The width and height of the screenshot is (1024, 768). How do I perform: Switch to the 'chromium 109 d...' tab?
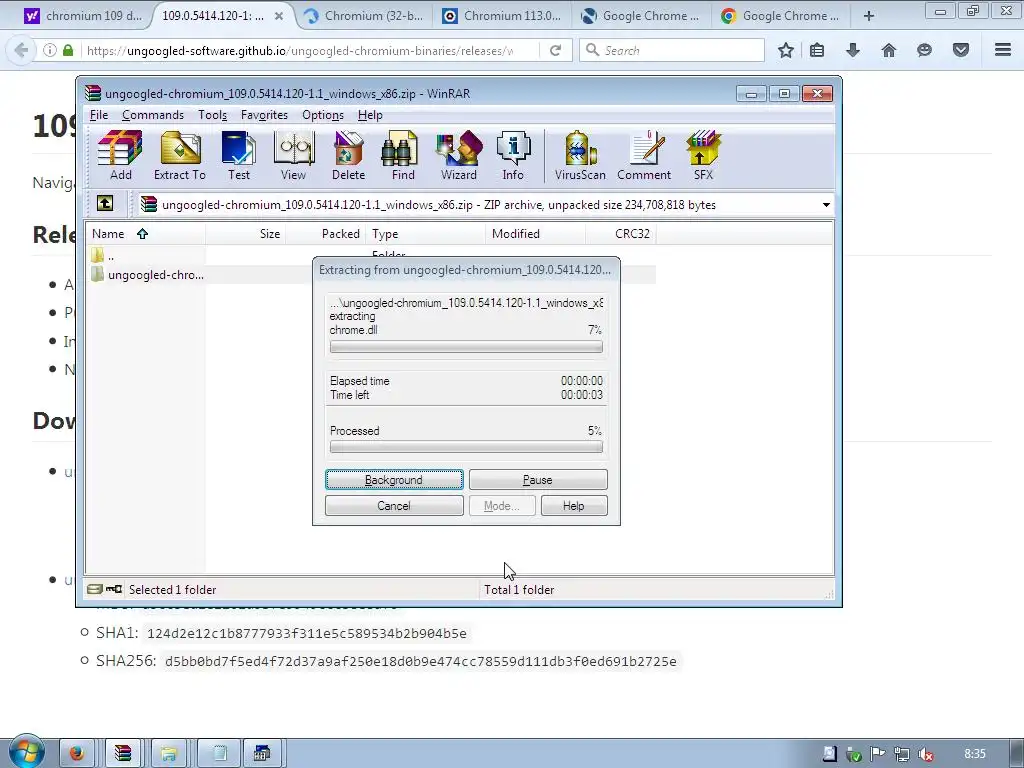[x=83, y=16]
